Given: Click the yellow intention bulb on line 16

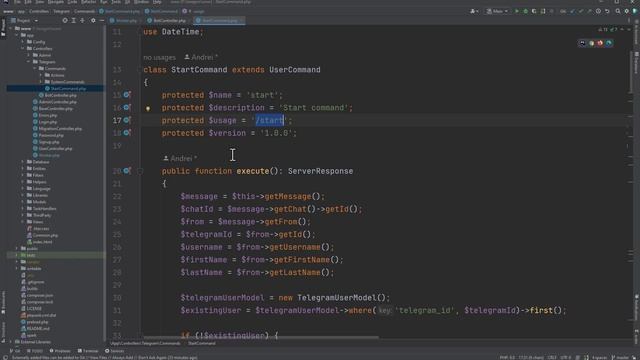Looking at the screenshot, I should pos(148,108).
